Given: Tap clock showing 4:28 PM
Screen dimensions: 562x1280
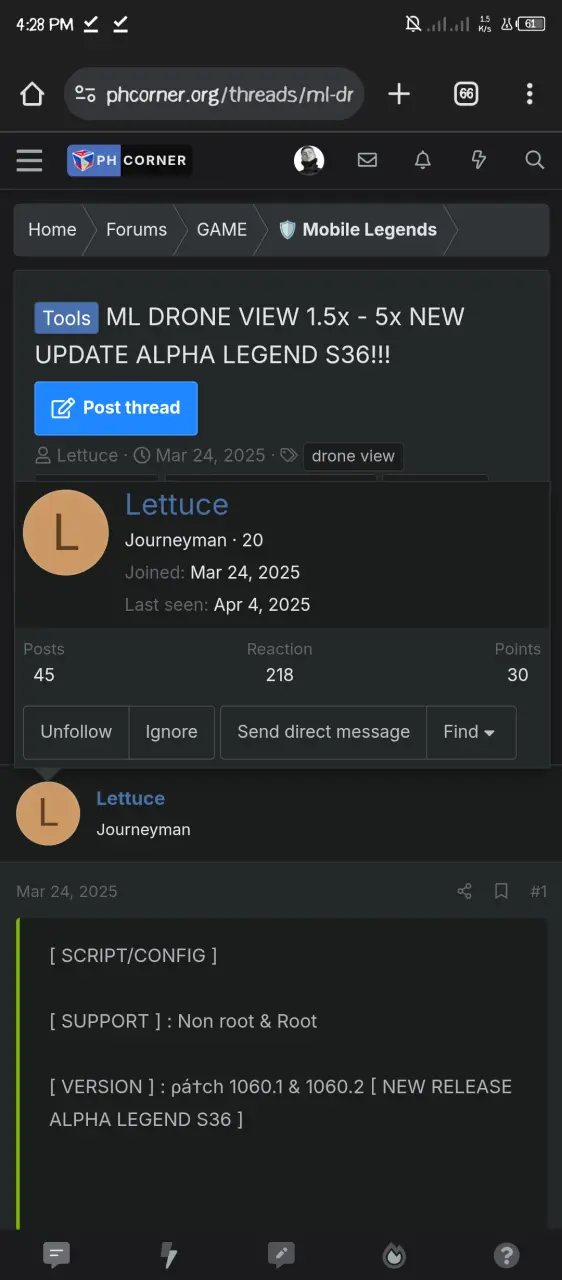Looking at the screenshot, I should point(45,24).
